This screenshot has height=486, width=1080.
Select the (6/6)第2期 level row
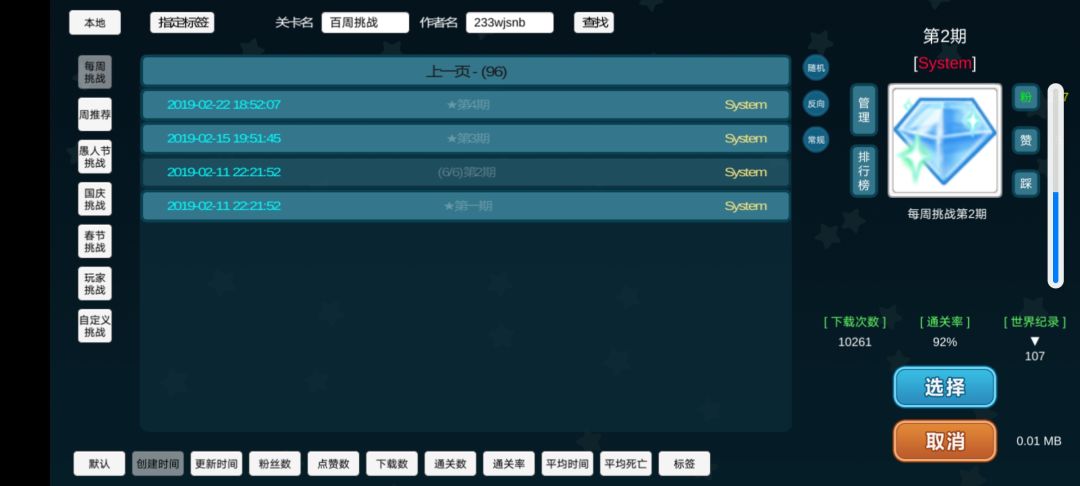pos(466,172)
